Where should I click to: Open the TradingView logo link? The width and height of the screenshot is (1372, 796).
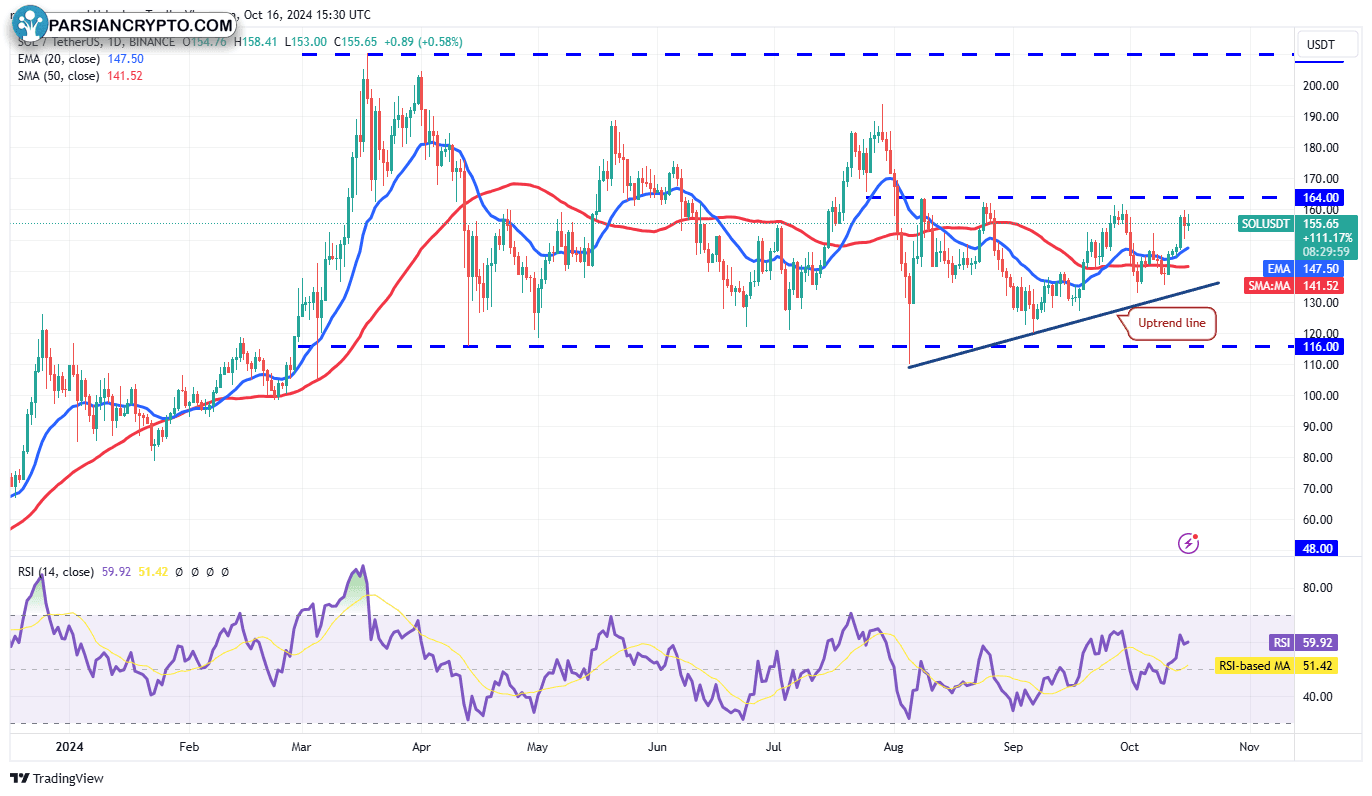pyautogui.click(x=57, y=778)
